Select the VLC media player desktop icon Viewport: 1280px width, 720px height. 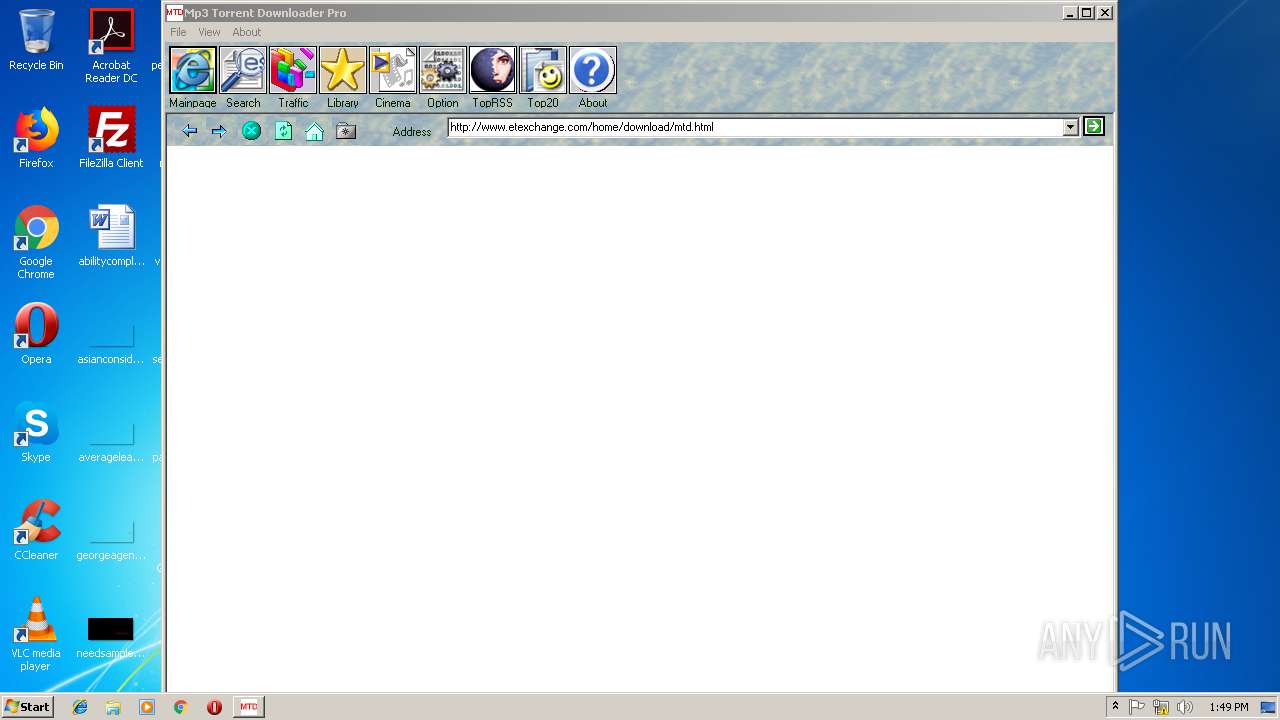36,634
